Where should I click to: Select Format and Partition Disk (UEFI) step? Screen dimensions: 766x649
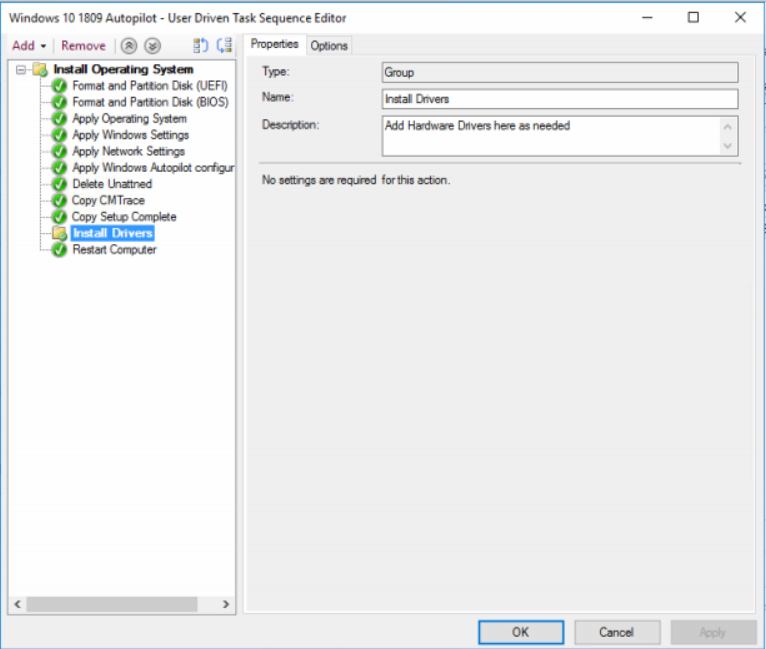tap(150, 86)
